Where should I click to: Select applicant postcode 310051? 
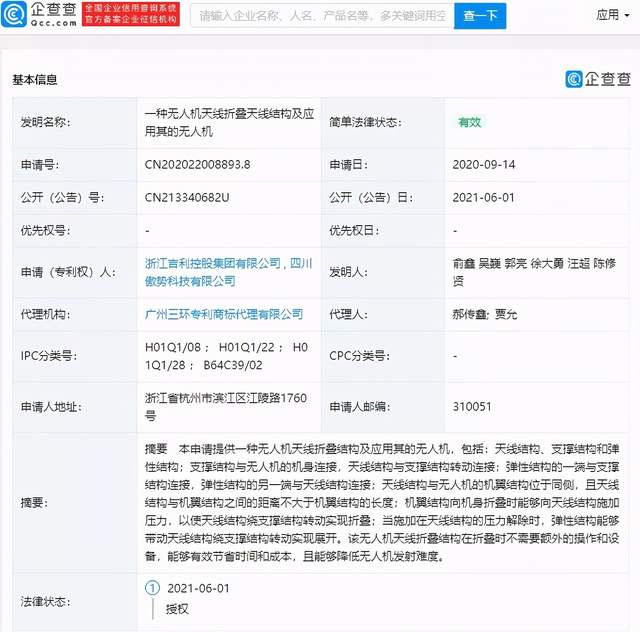[472, 407]
